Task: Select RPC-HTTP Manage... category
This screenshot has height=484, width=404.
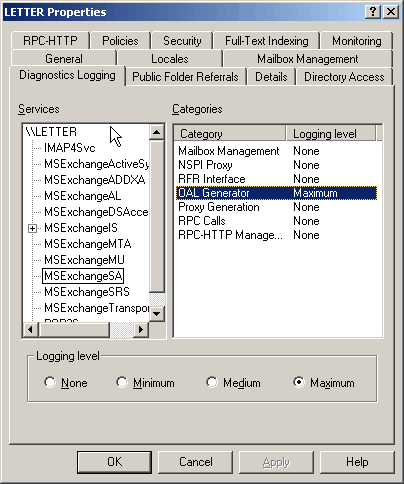Action: [x=276, y=235]
